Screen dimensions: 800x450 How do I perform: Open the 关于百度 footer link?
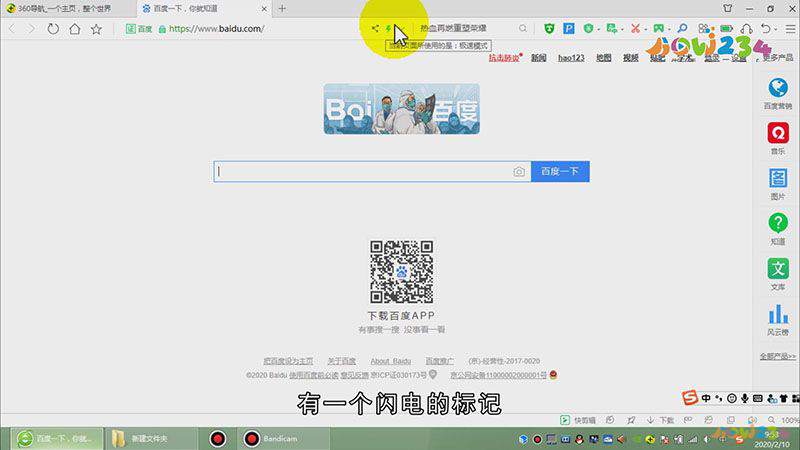[x=341, y=361]
